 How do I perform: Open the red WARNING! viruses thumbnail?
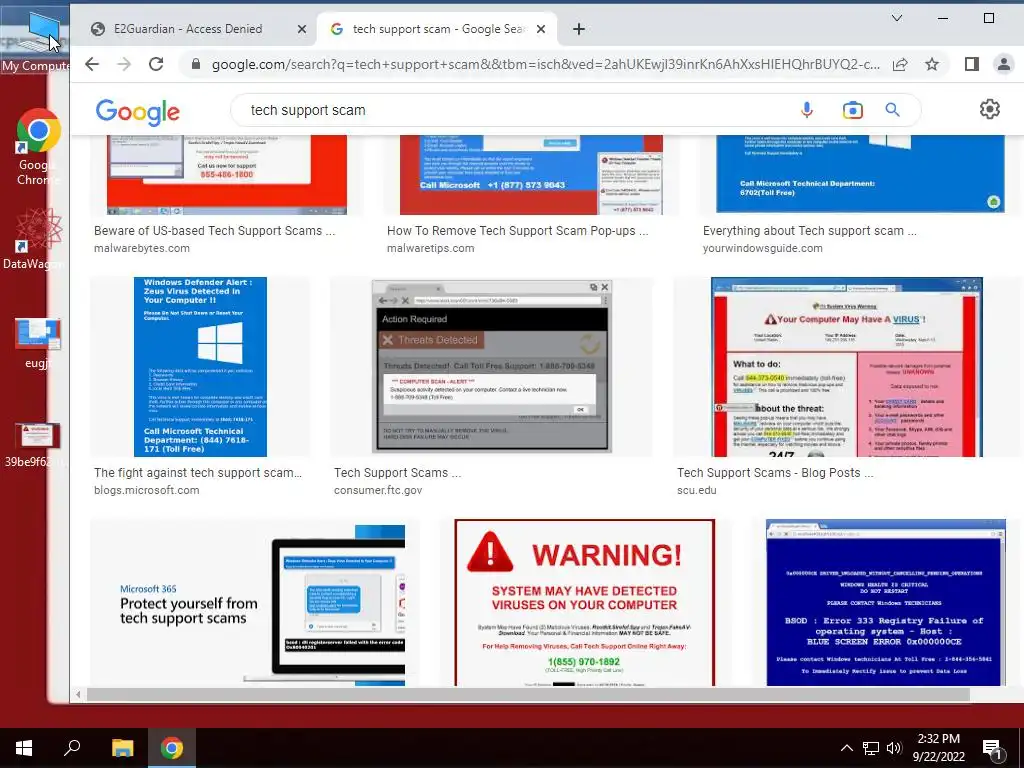coord(584,603)
